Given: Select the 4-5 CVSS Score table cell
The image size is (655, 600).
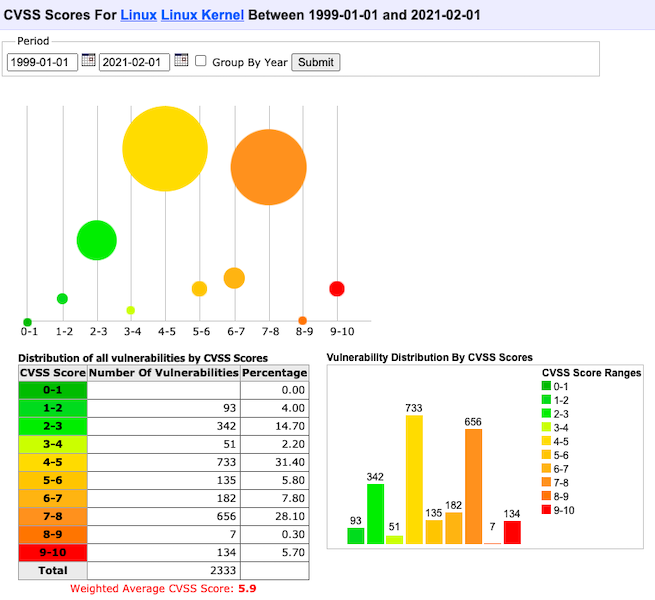Looking at the screenshot, I should click(52, 463).
